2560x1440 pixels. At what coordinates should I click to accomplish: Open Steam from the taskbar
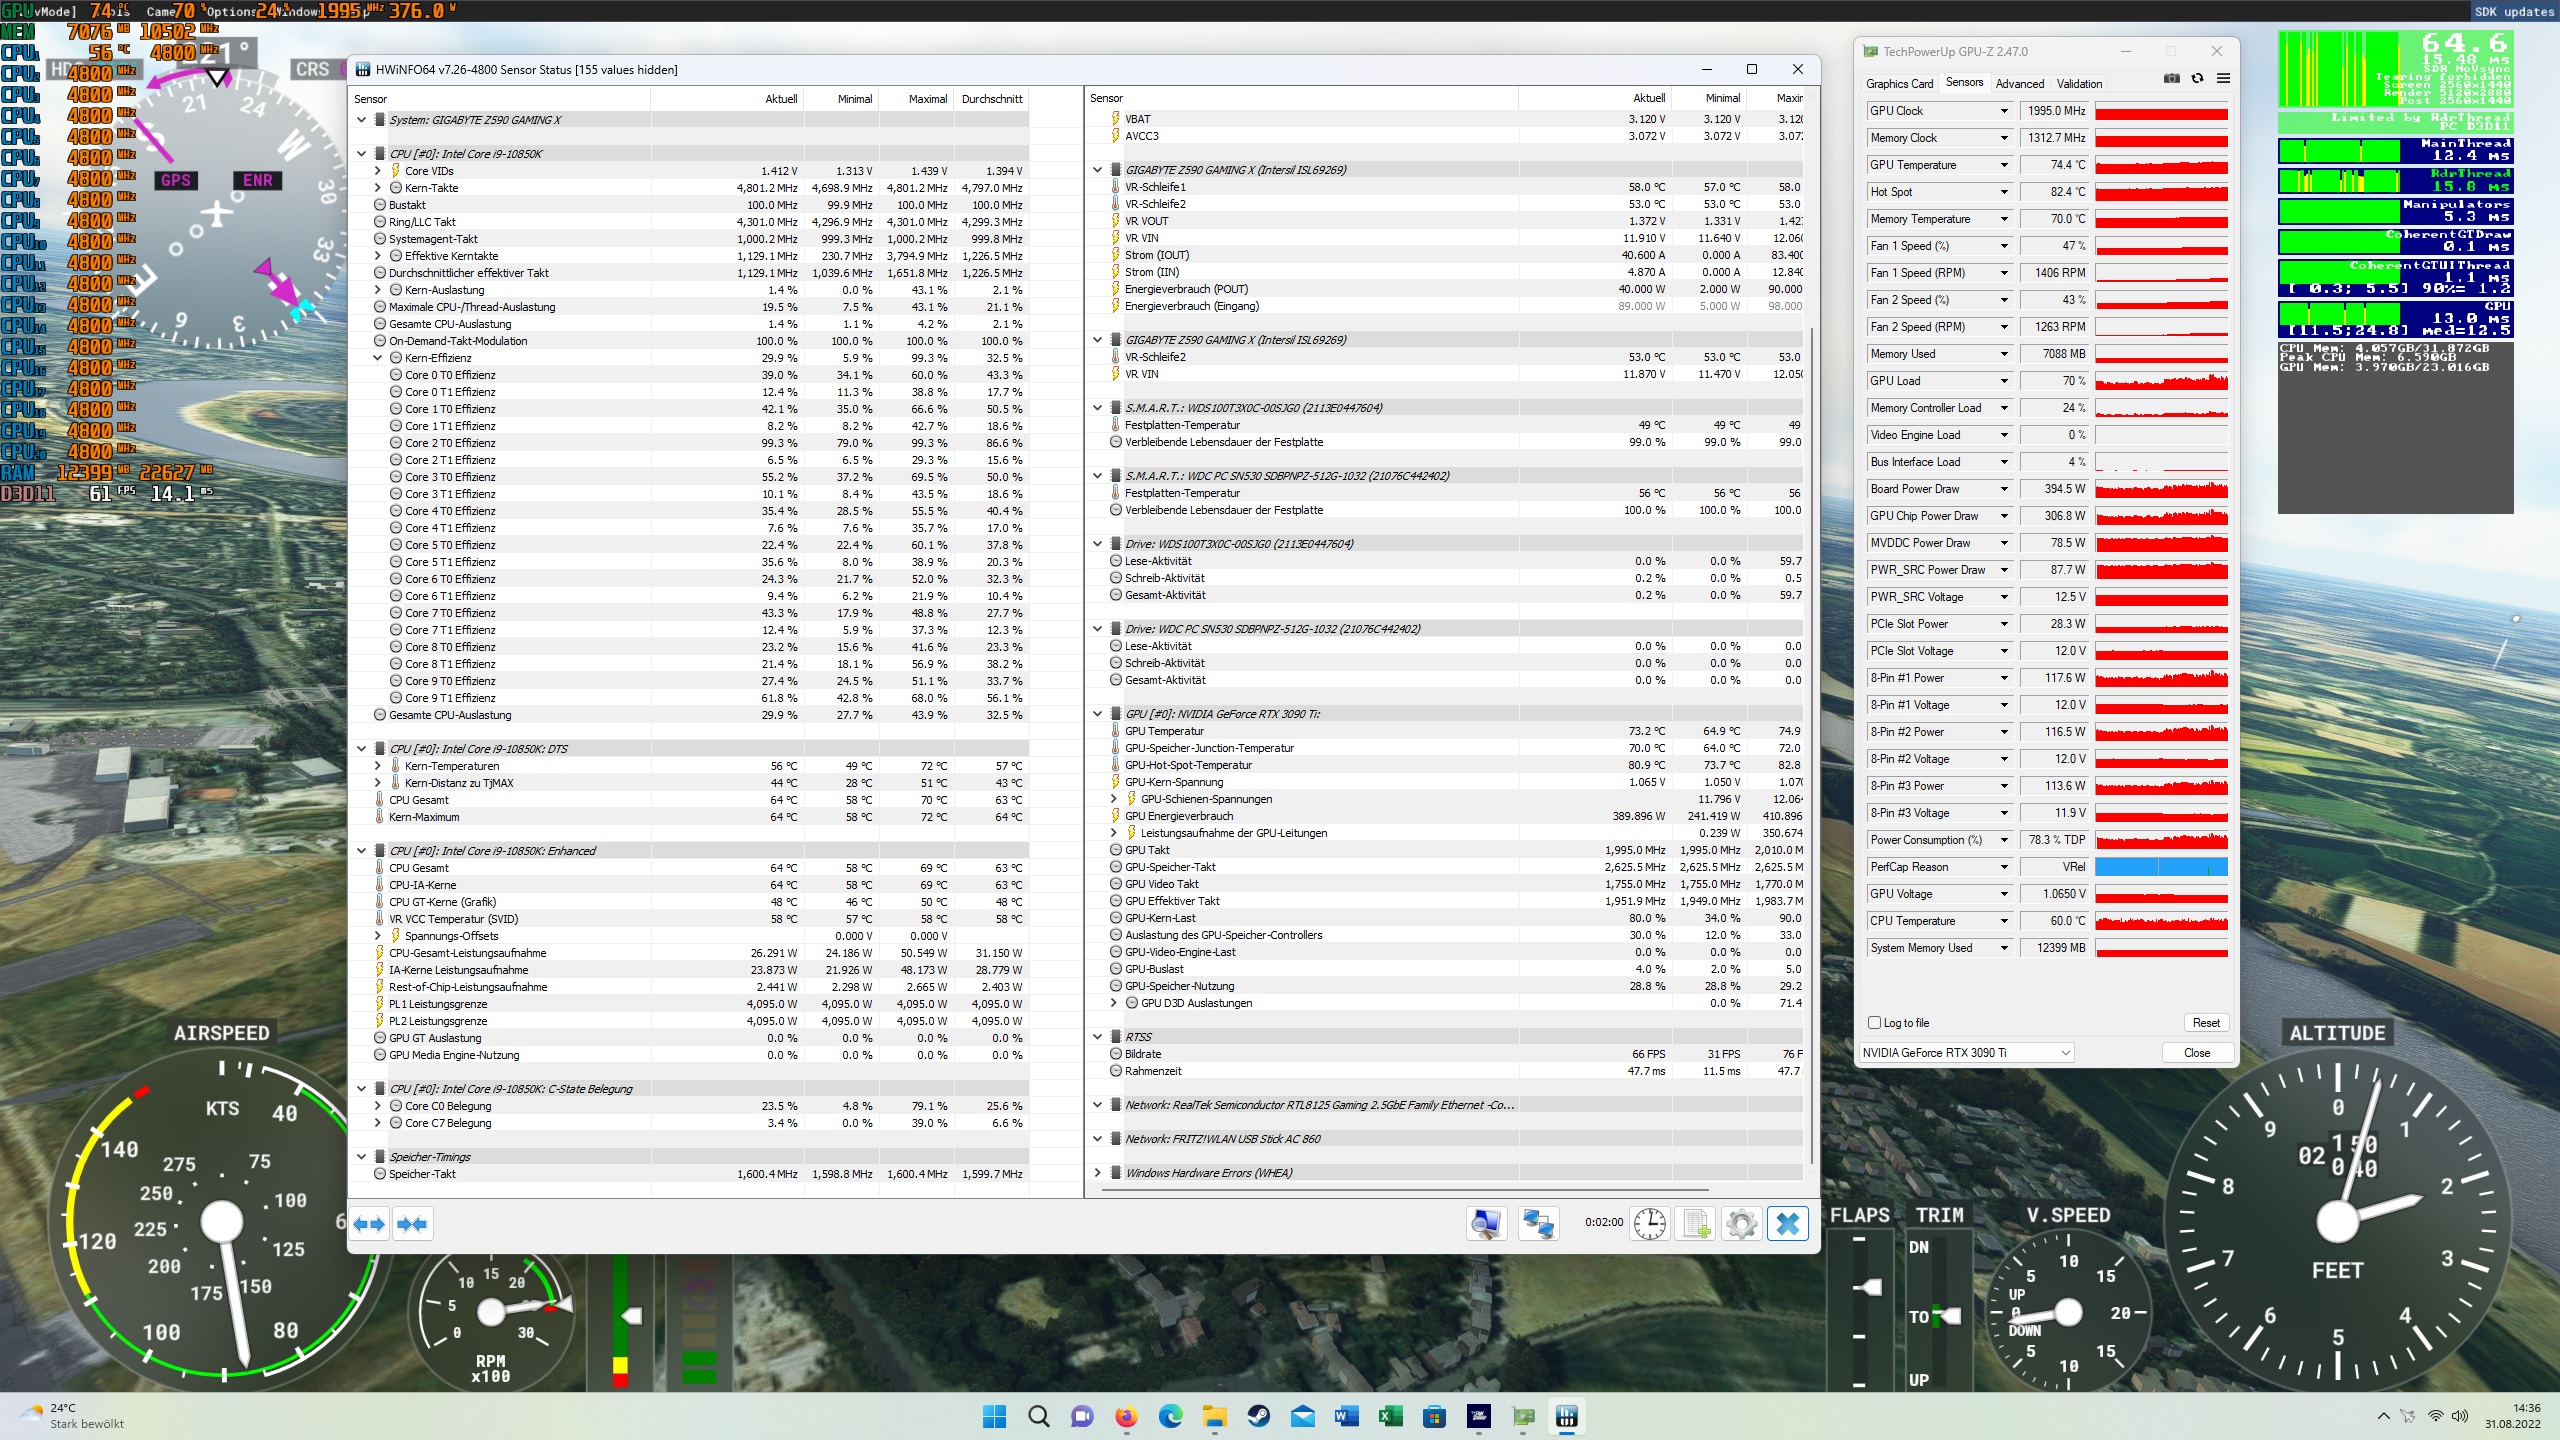coord(1258,1416)
